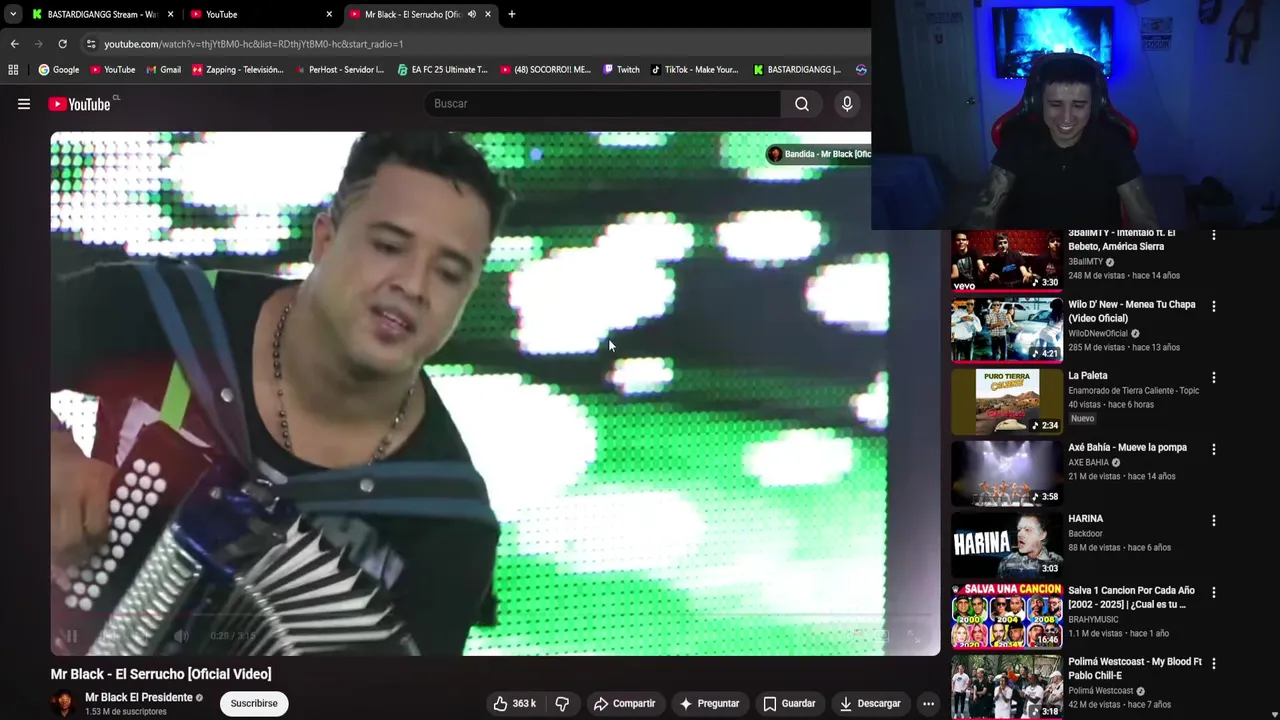This screenshot has height=720, width=1280.
Task: Dislike the video with thumbs-down
Action: click(562, 704)
